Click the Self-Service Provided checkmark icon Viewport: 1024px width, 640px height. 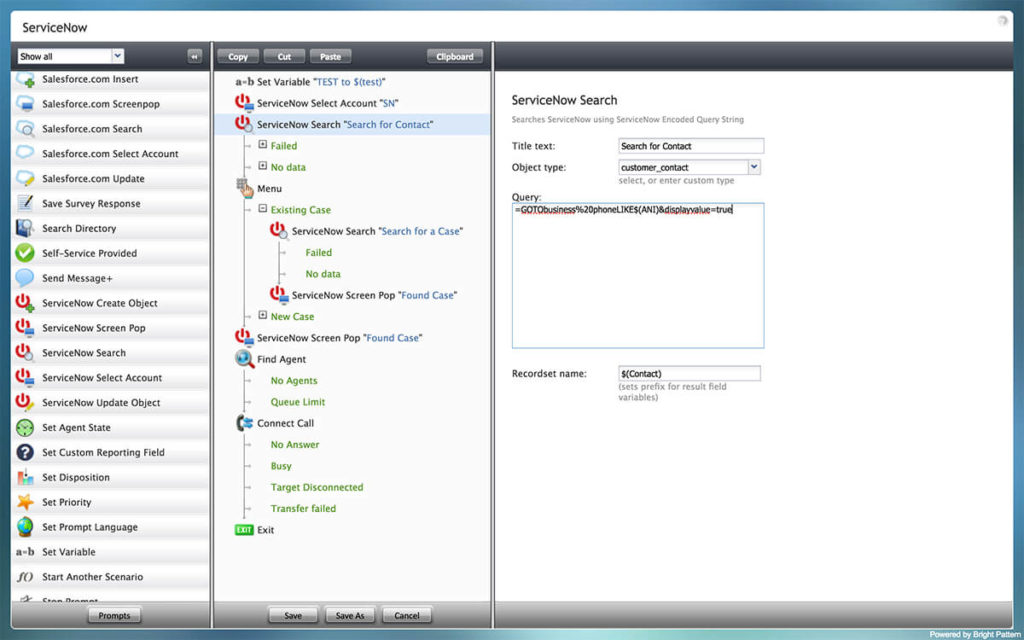22,253
